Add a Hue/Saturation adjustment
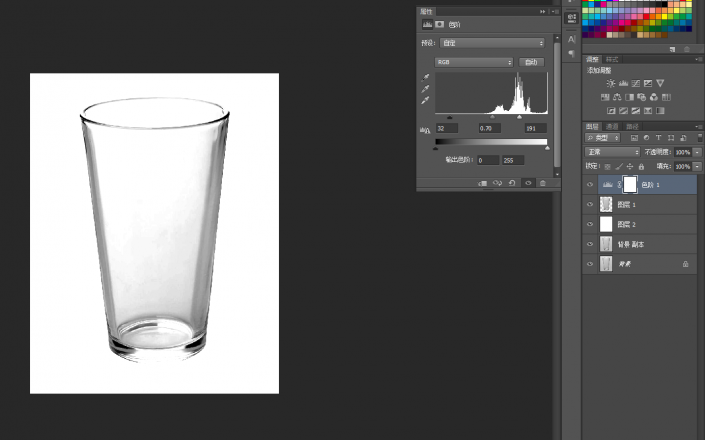Image resolution: width=705 pixels, height=440 pixels. click(605, 97)
